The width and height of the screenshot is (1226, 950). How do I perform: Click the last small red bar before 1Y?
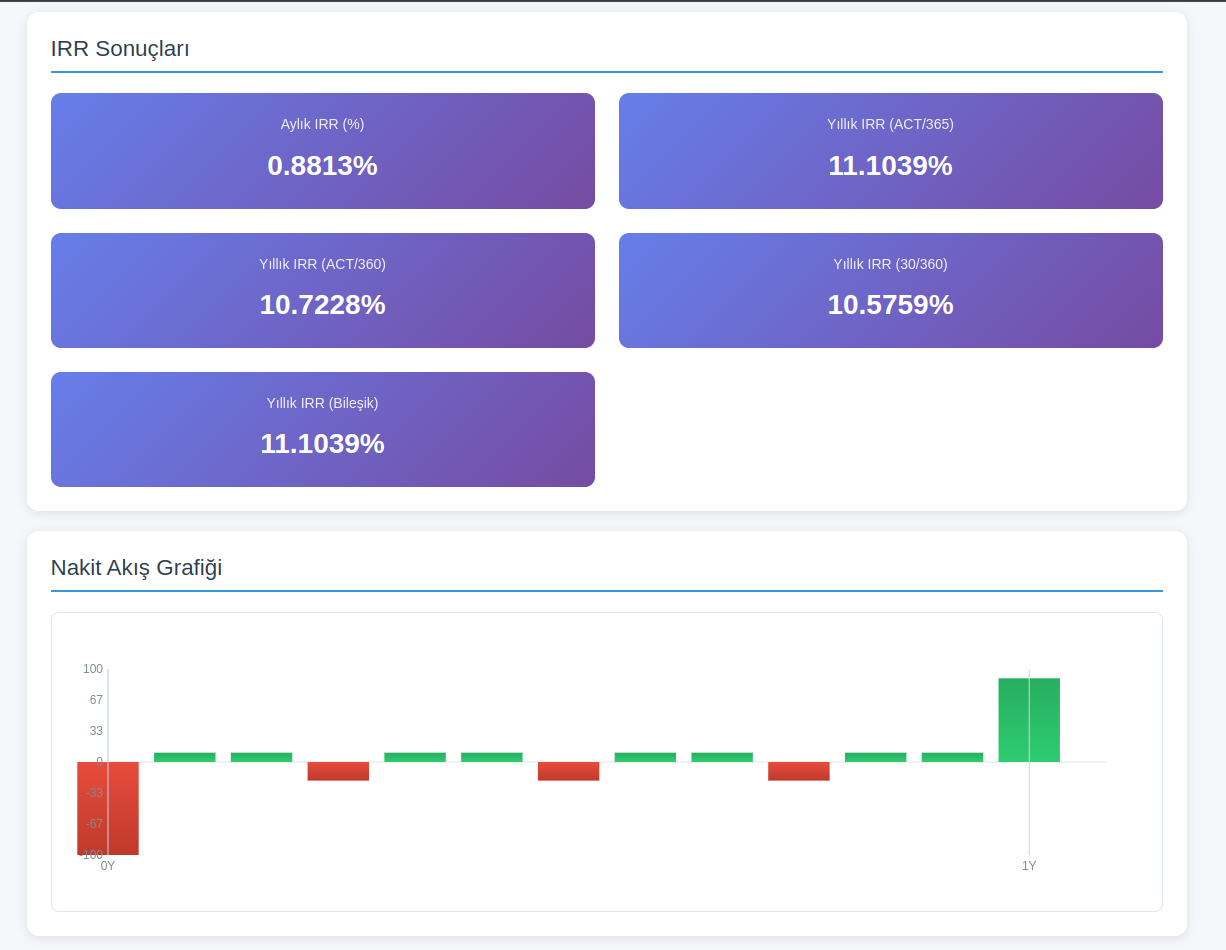(x=799, y=771)
